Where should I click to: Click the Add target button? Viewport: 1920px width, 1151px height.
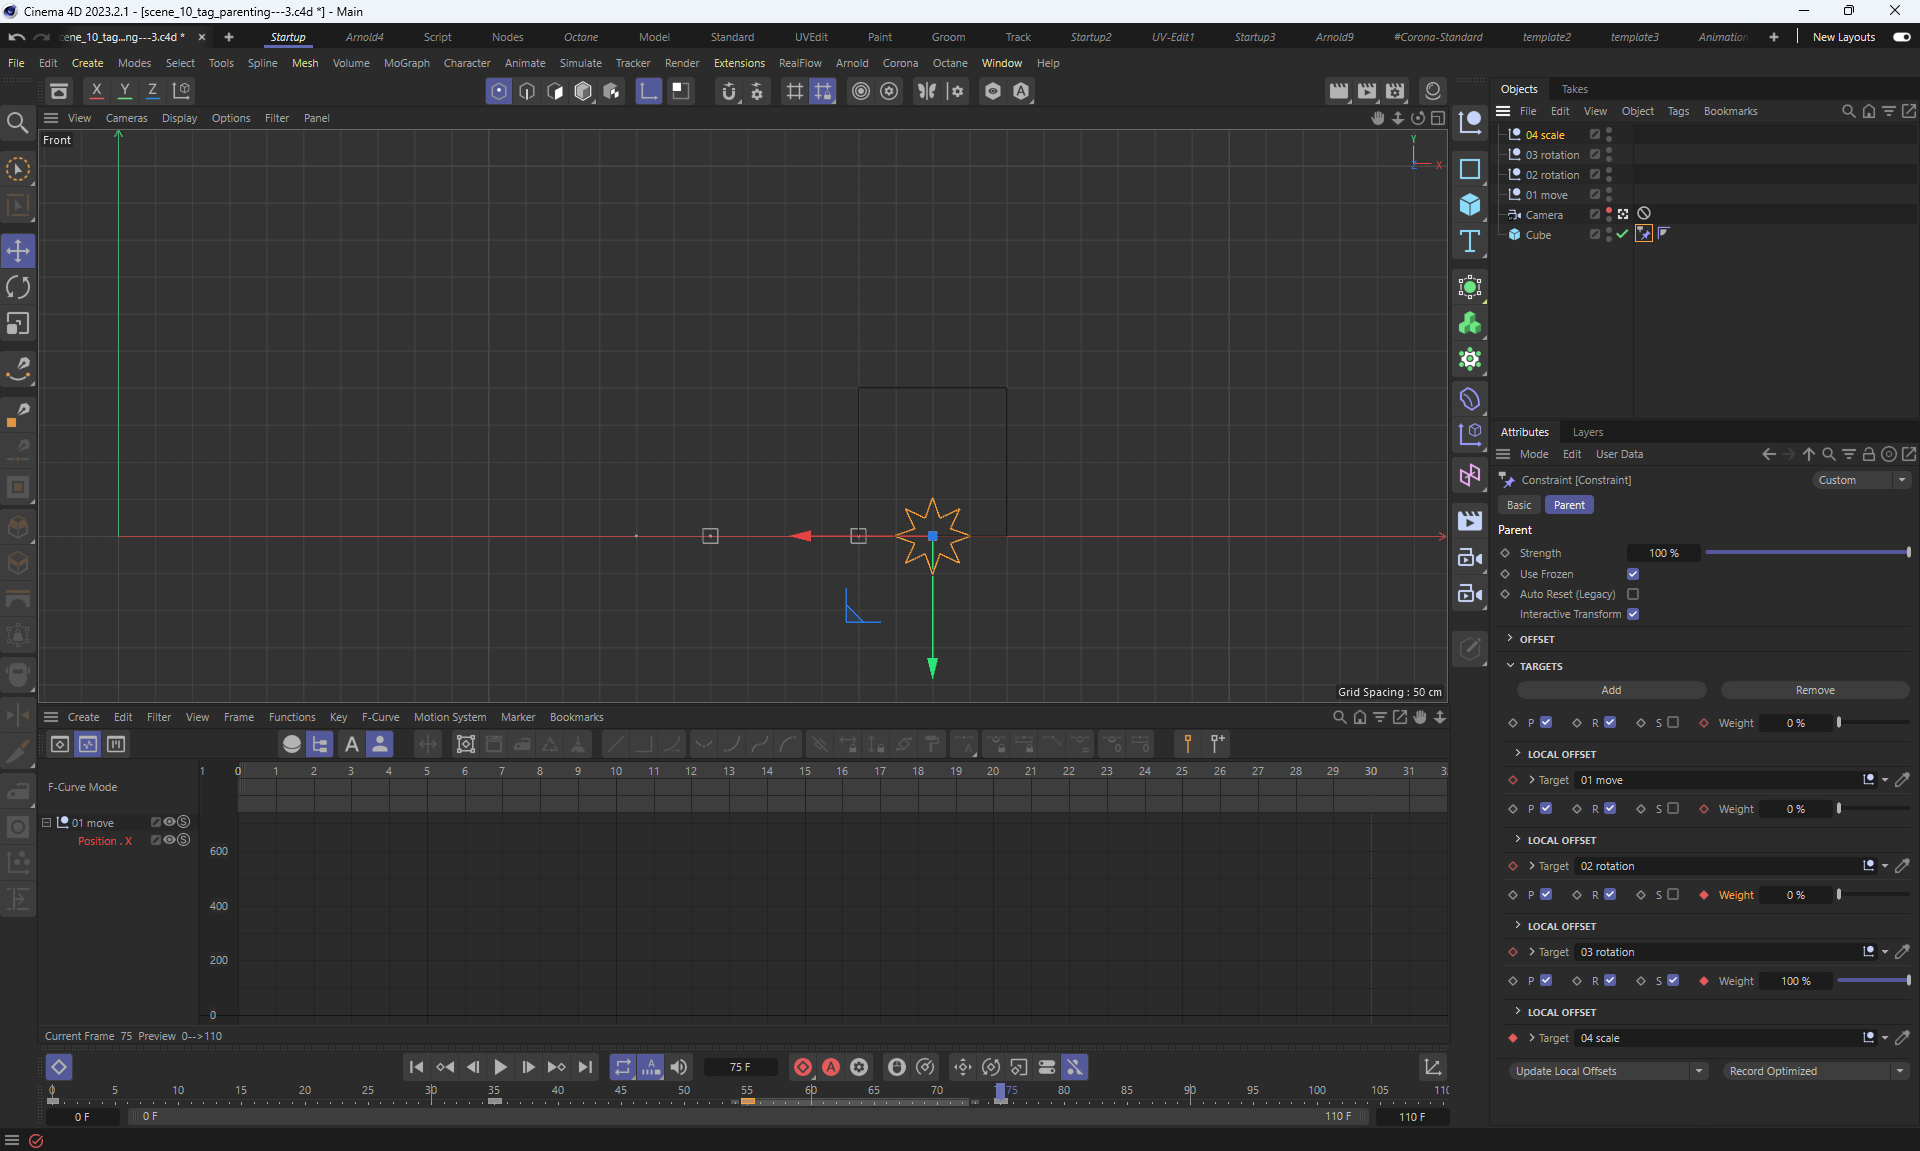pyautogui.click(x=1610, y=690)
